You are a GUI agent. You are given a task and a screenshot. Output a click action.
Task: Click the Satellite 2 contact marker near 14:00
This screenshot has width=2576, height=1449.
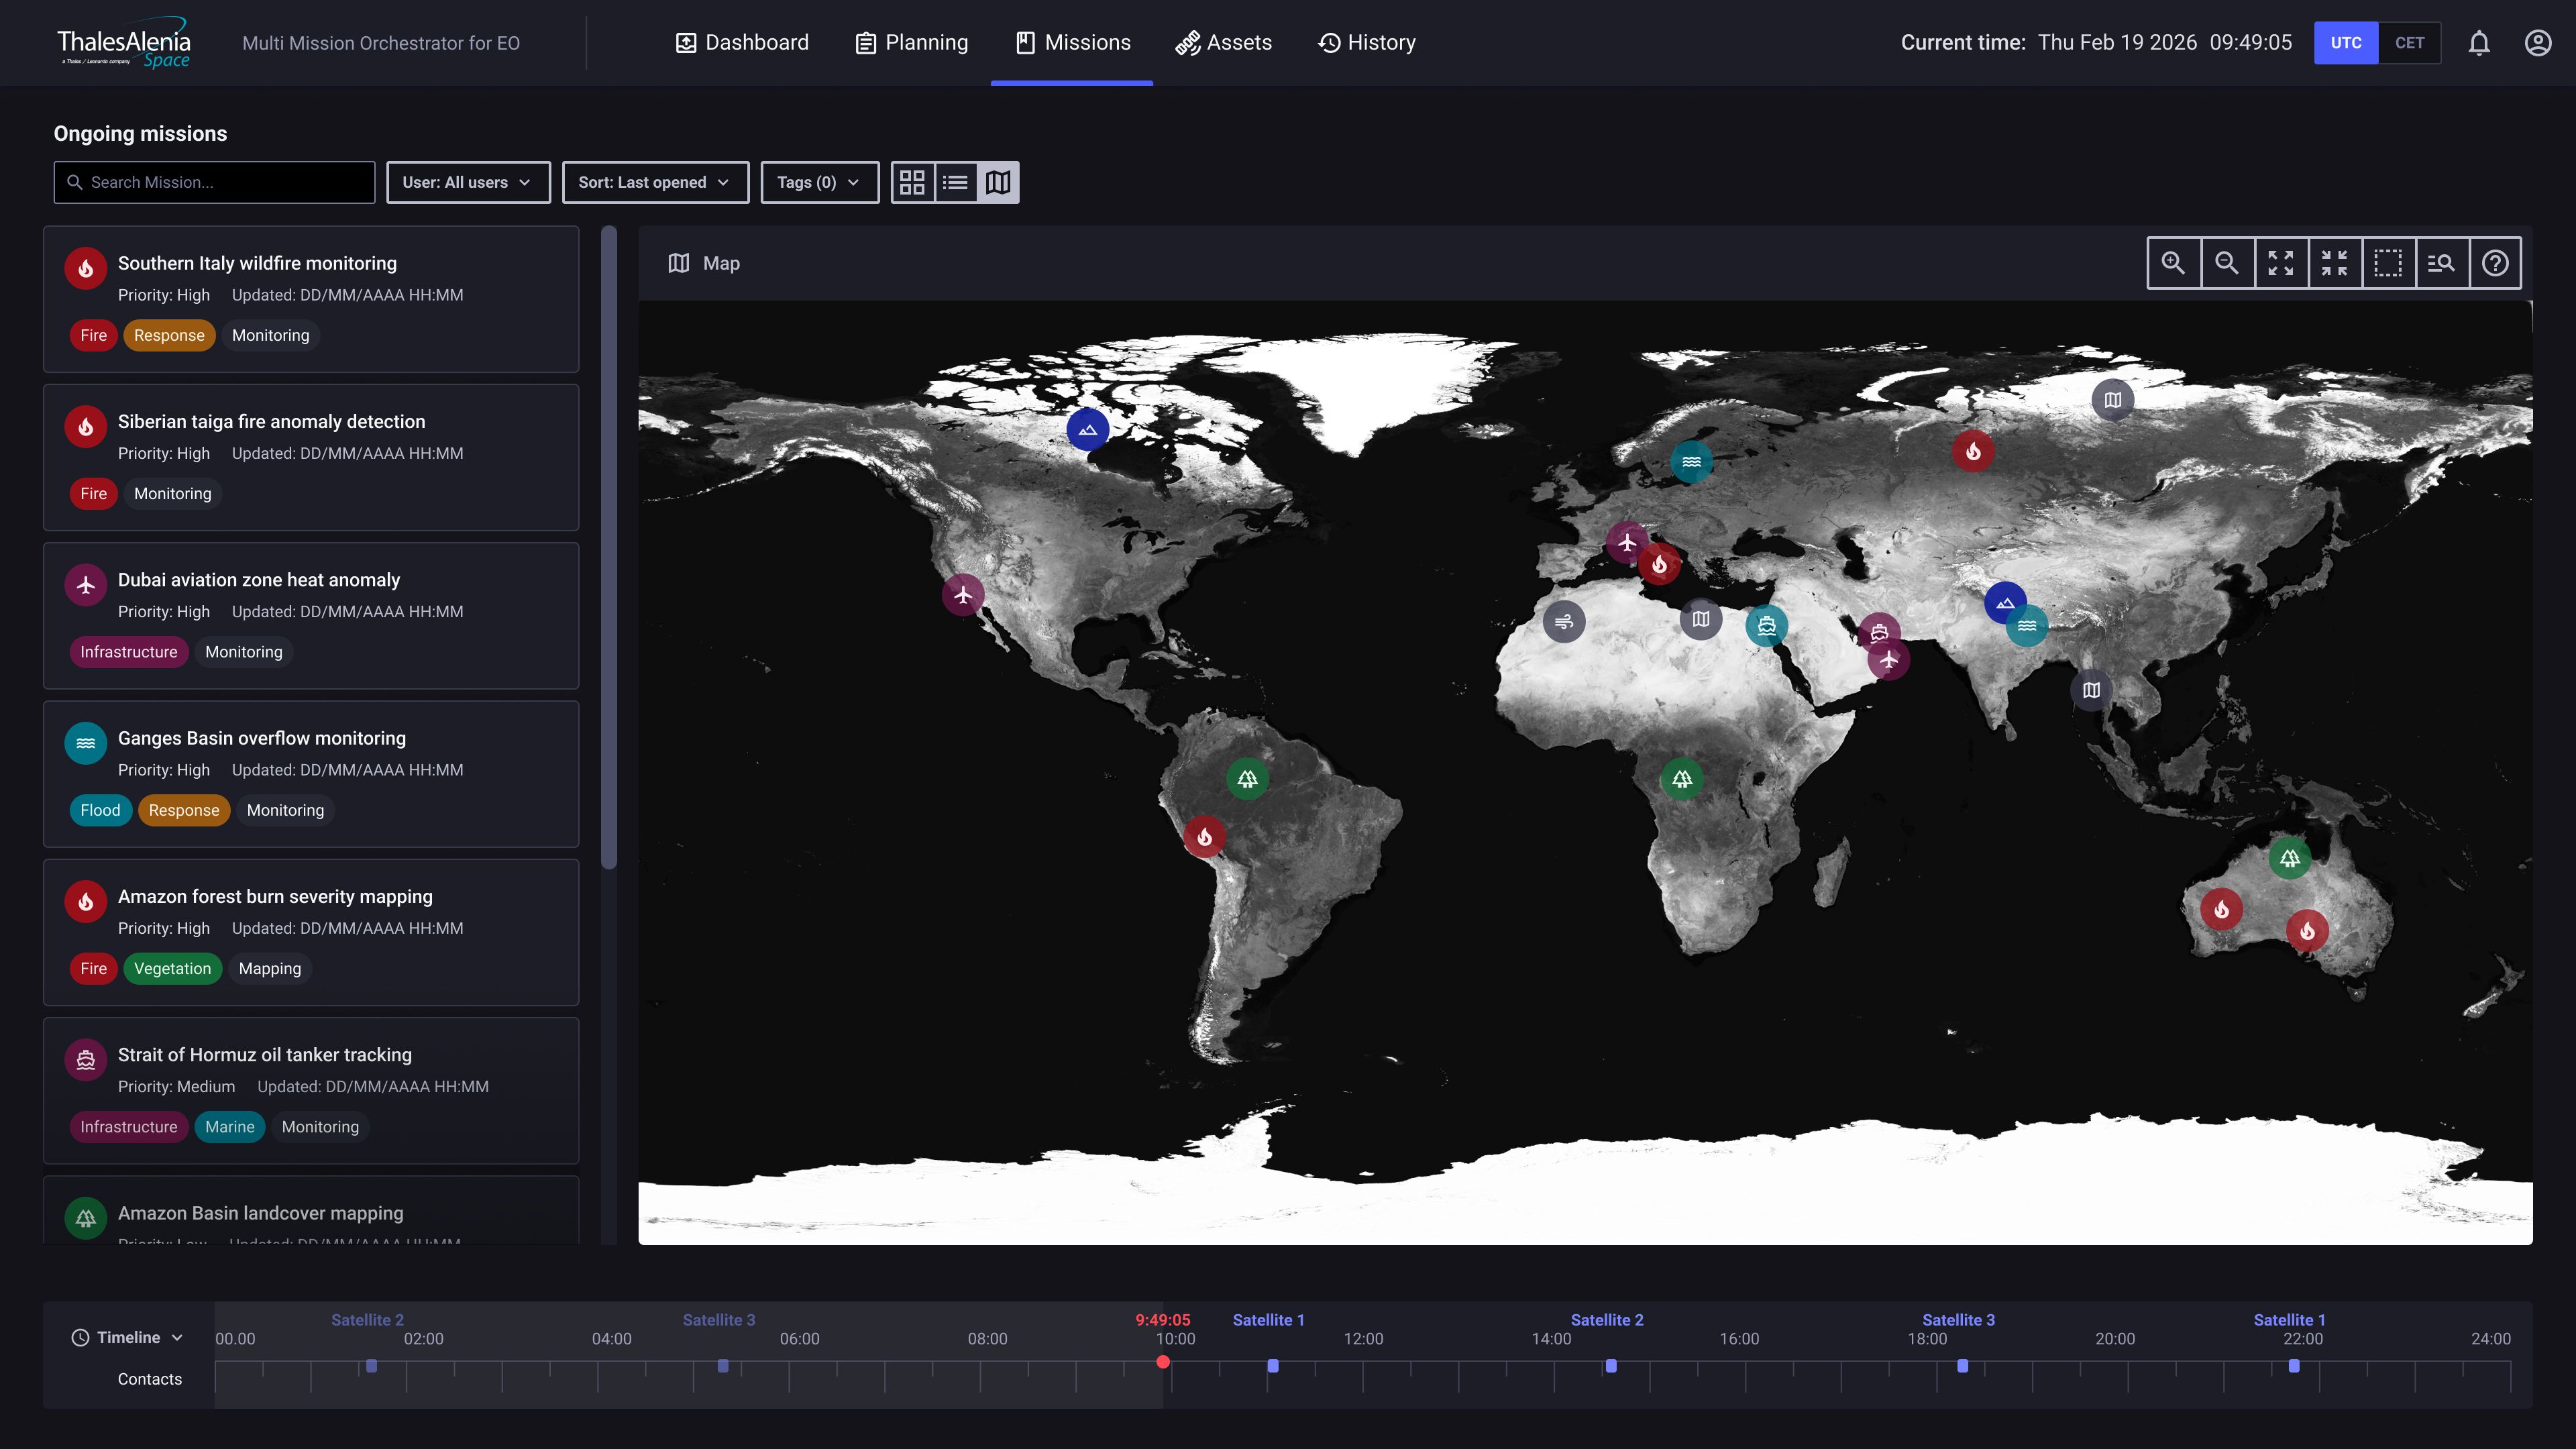[x=1611, y=1365]
